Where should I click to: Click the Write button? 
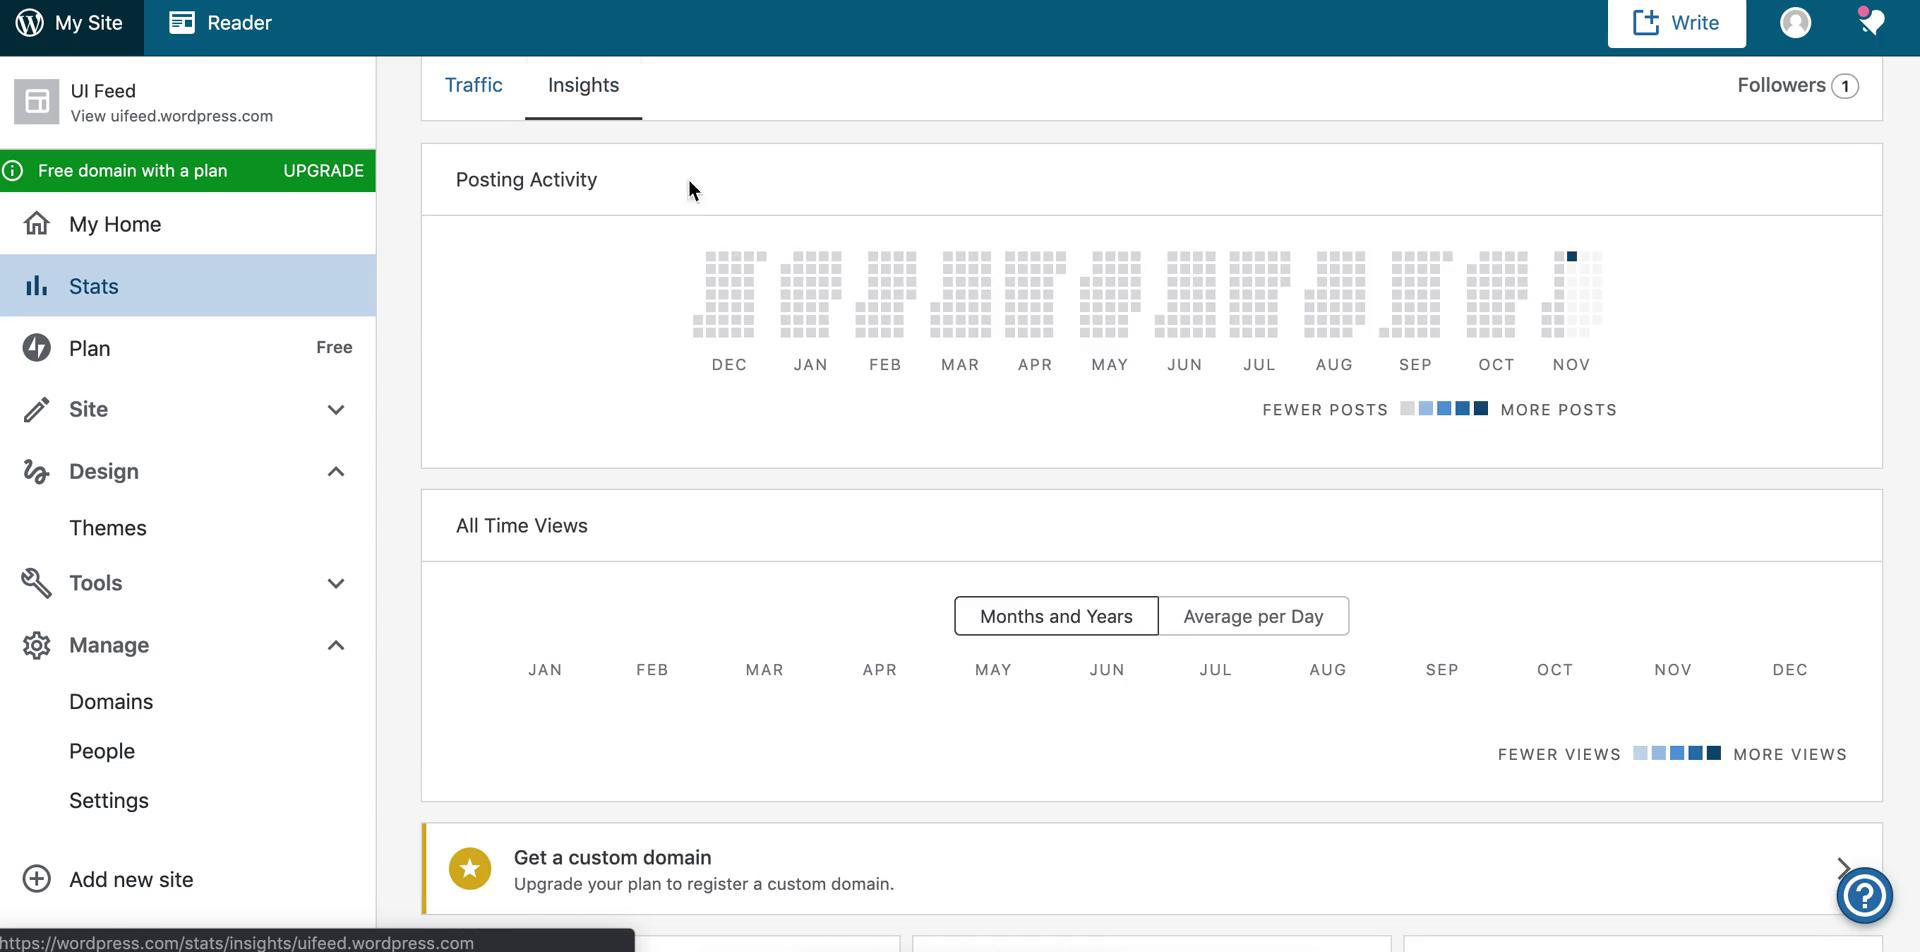1676,22
